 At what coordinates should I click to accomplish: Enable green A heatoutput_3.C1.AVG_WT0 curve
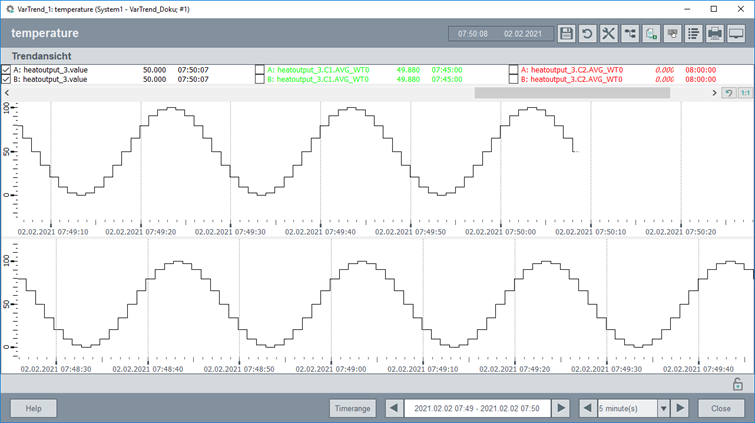(x=260, y=70)
